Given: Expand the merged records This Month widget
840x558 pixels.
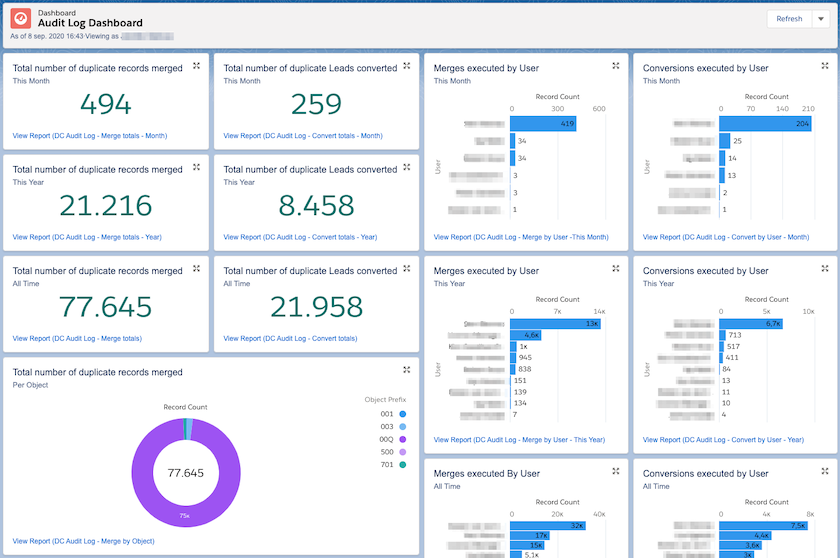Looking at the screenshot, I should [x=197, y=66].
